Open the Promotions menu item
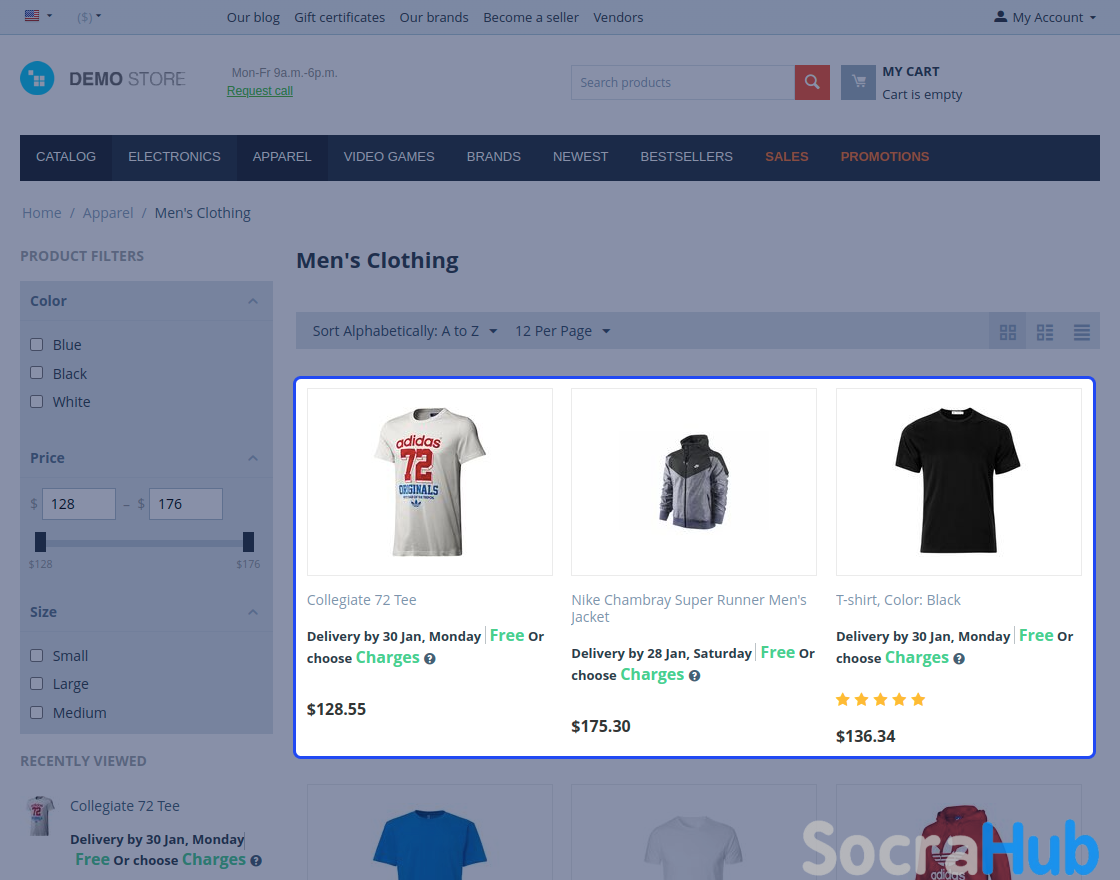1120x880 pixels. (x=885, y=157)
